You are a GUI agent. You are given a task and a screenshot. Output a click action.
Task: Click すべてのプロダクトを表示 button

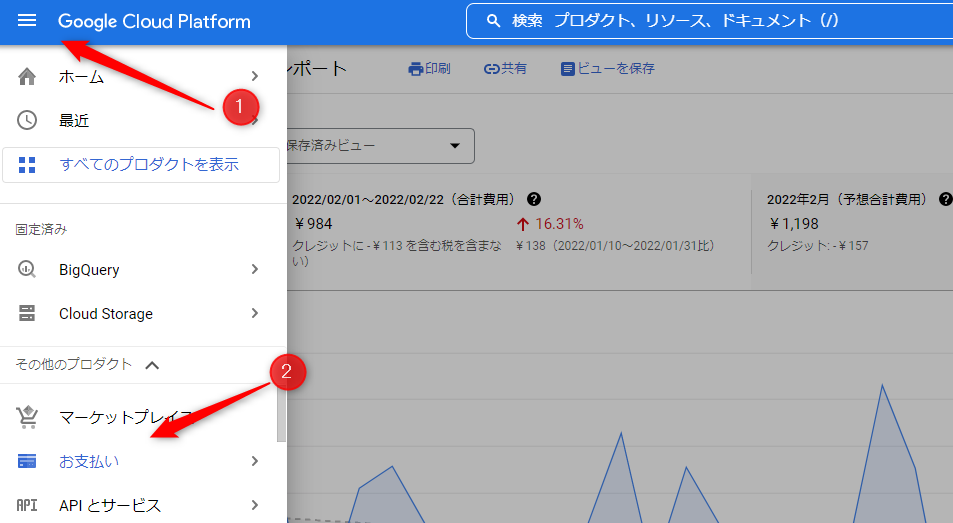coord(141,165)
